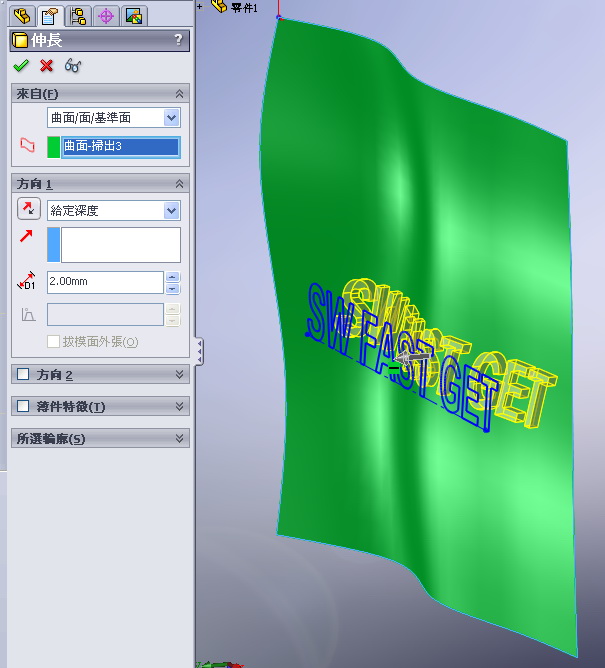The image size is (605, 668).
Task: Click the red direction of extrusion arrow
Action: (26, 236)
